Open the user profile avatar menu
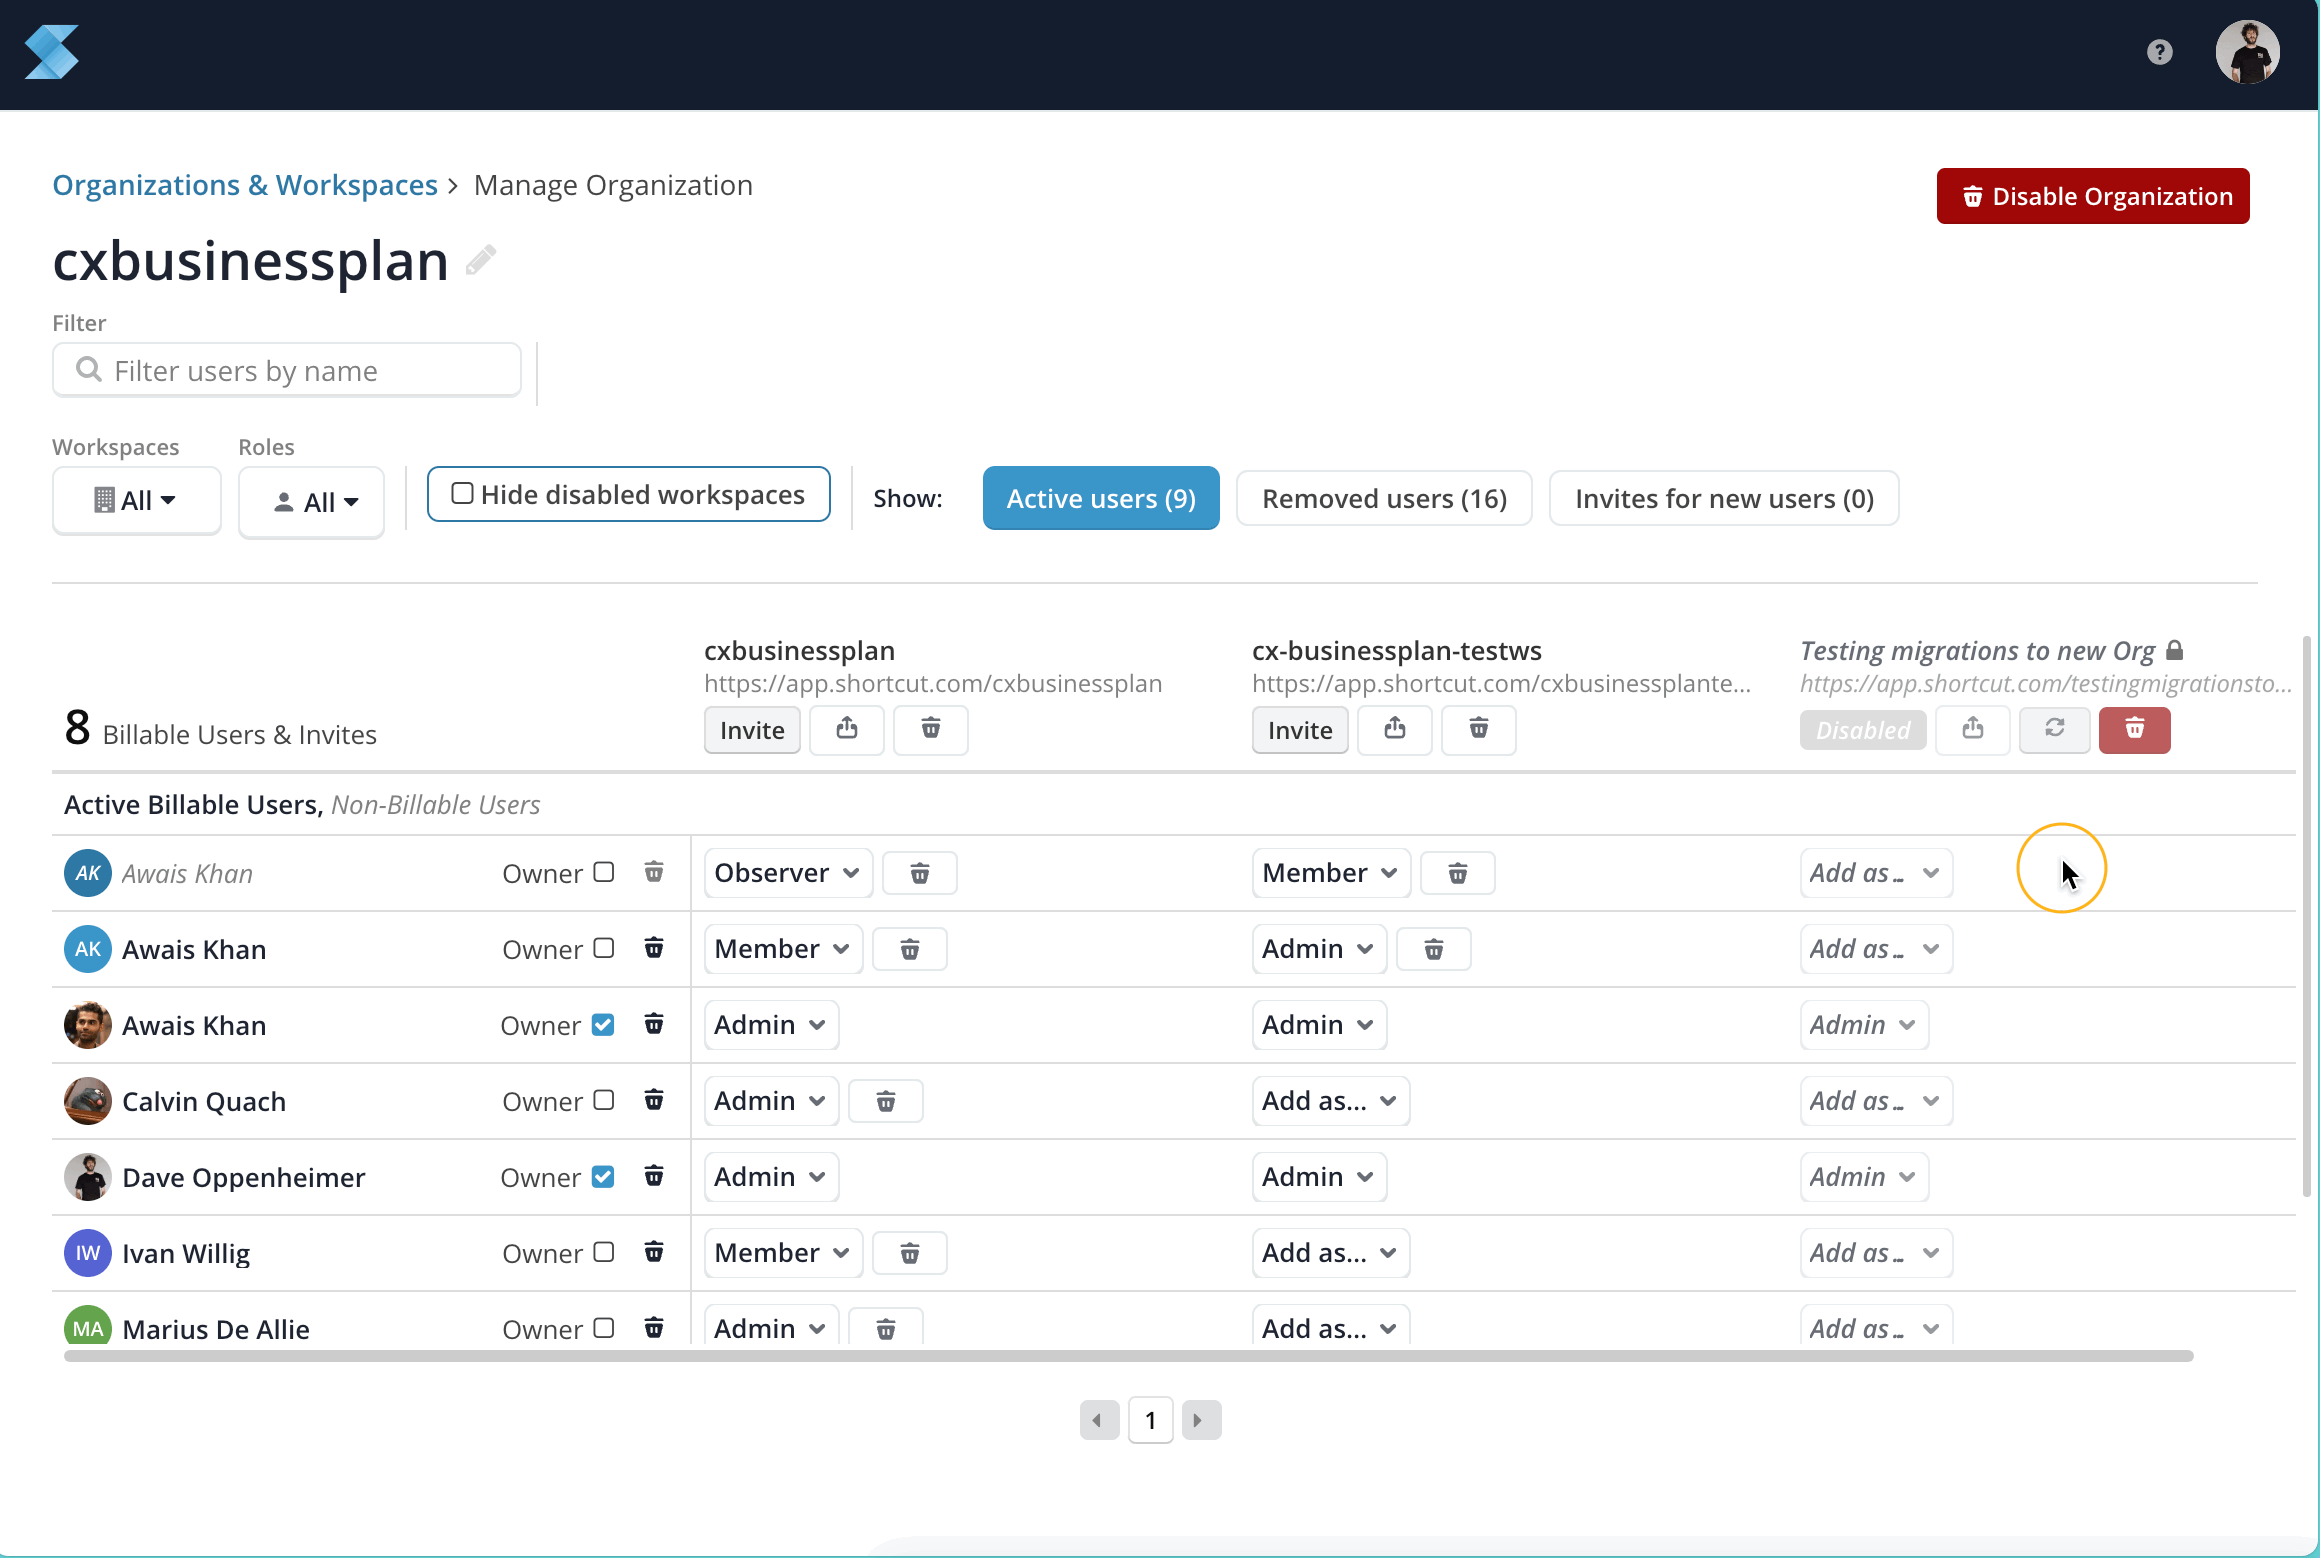Screen dimensions: 2320x1558 coord(2246,52)
